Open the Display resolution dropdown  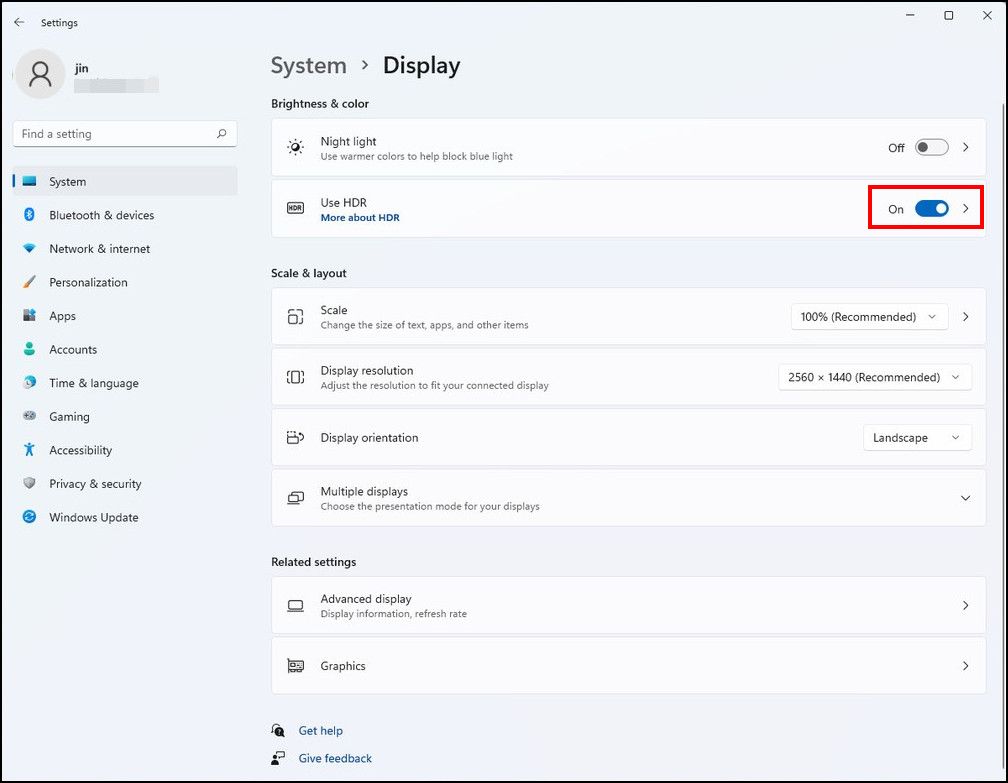(x=874, y=377)
